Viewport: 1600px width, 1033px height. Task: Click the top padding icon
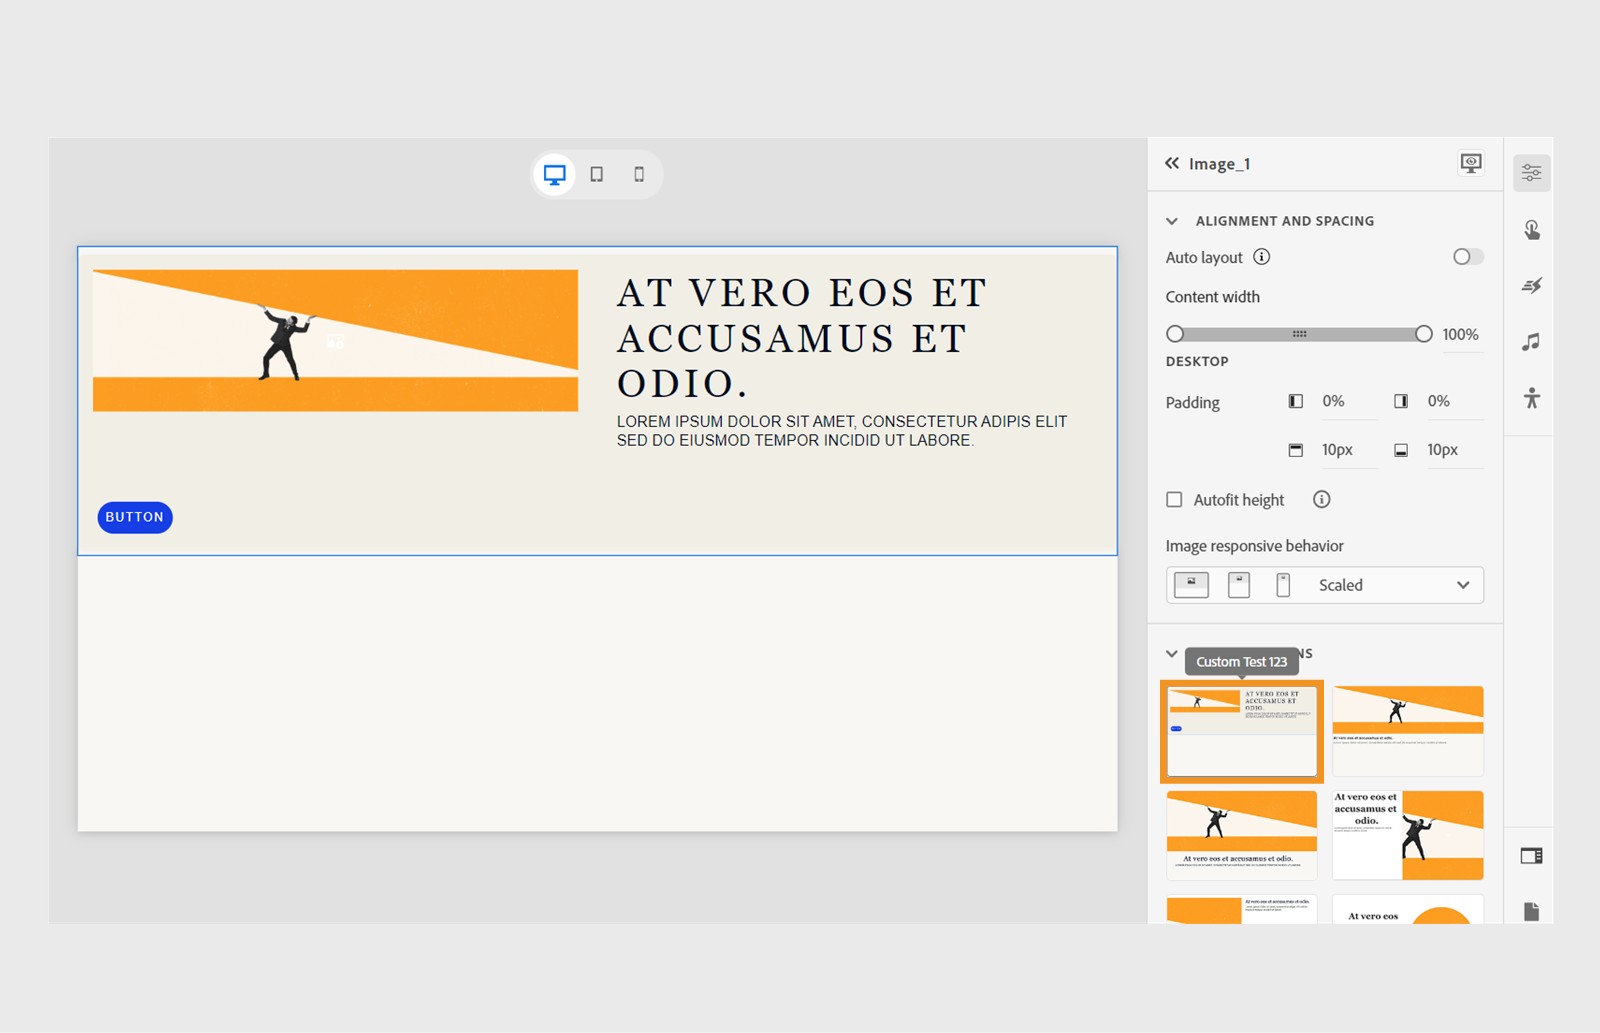tap(1296, 450)
